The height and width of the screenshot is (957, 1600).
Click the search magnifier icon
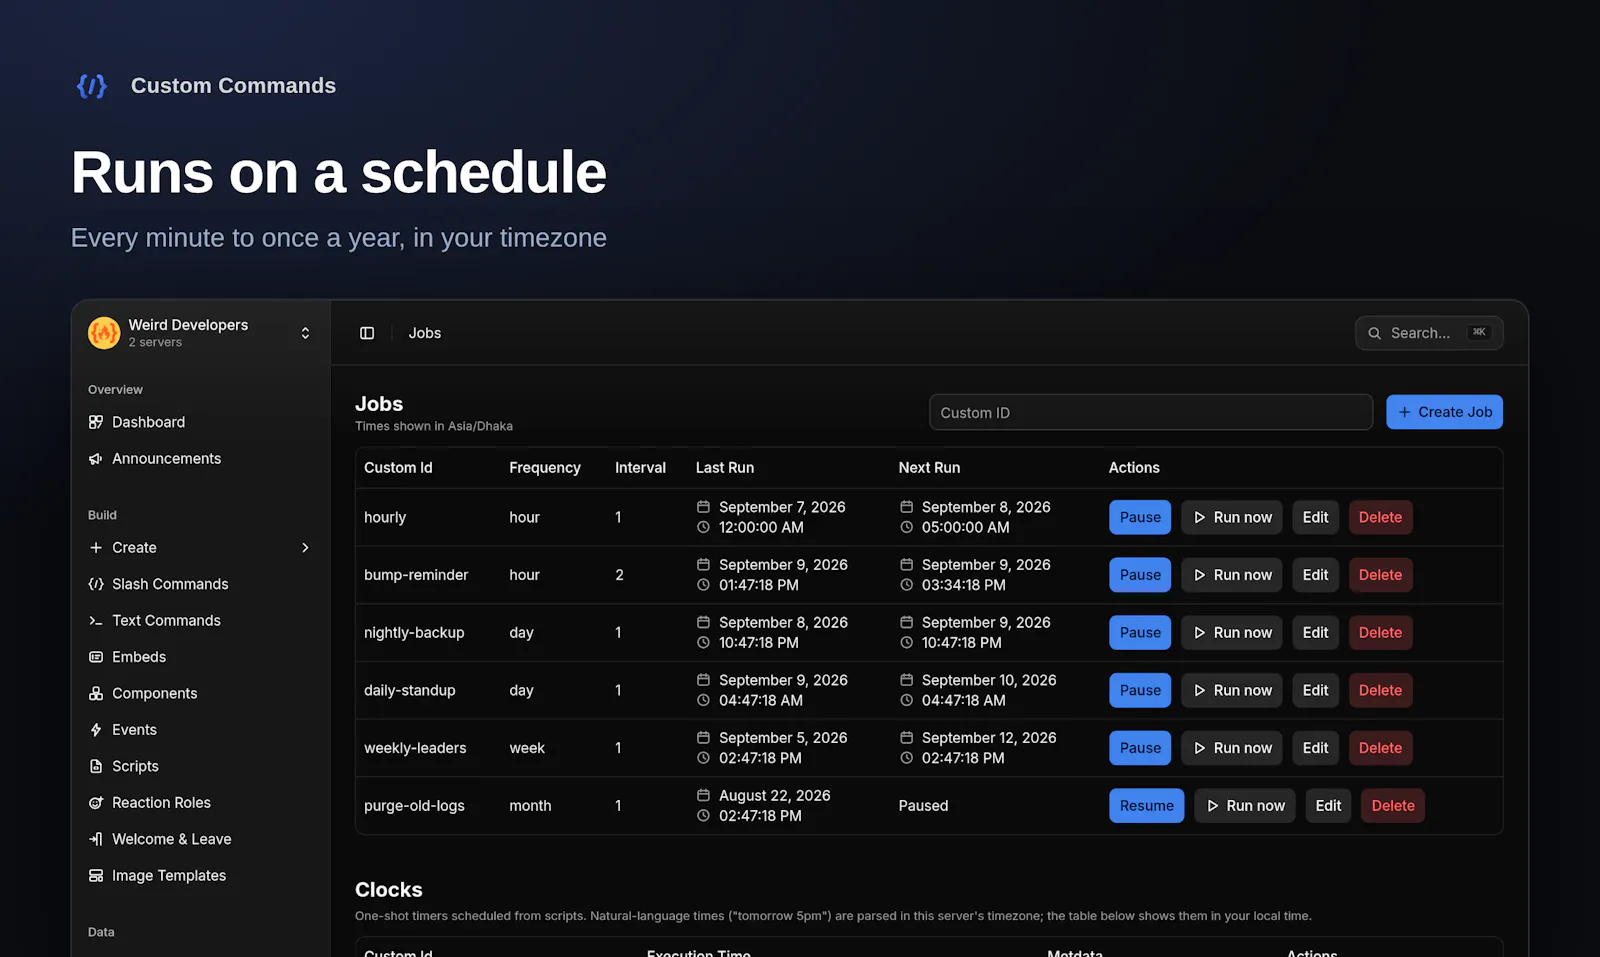click(1375, 333)
